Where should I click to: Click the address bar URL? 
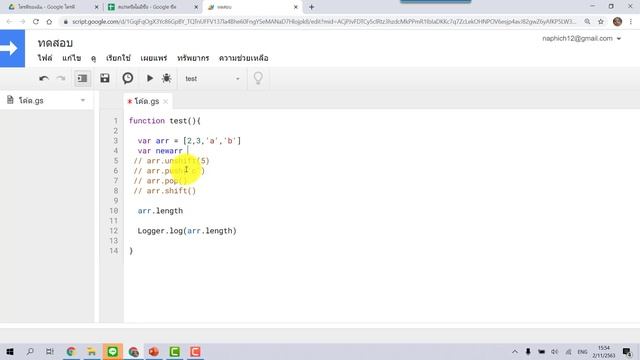tap(324, 22)
